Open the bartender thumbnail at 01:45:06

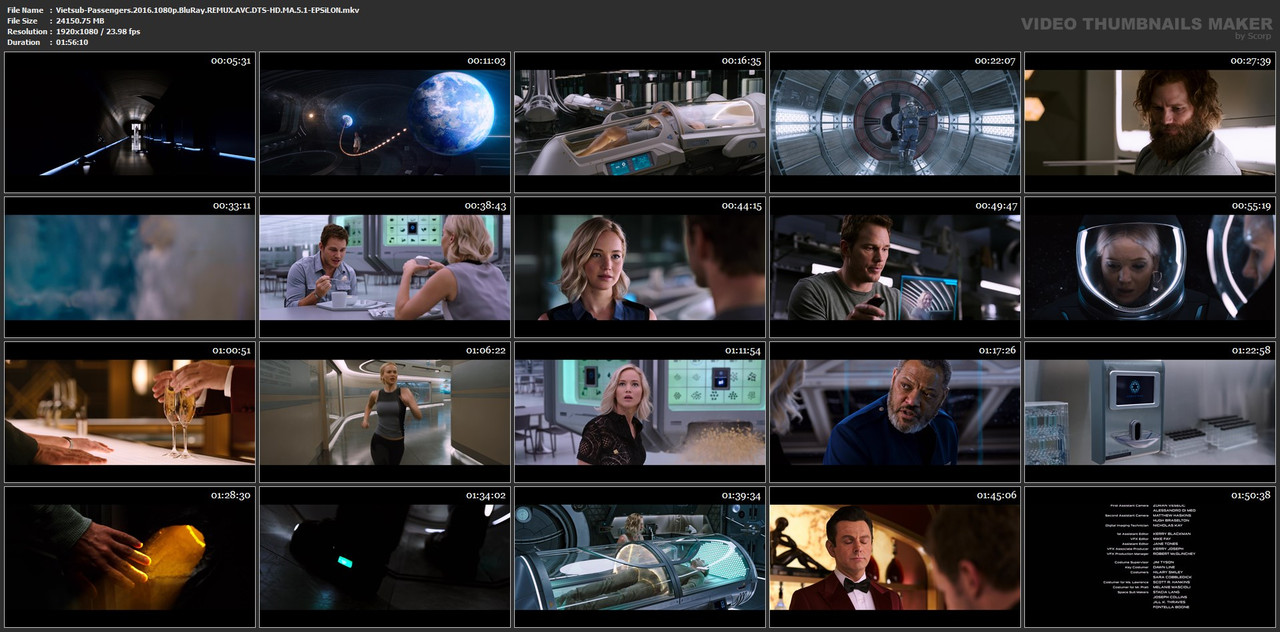click(895, 556)
